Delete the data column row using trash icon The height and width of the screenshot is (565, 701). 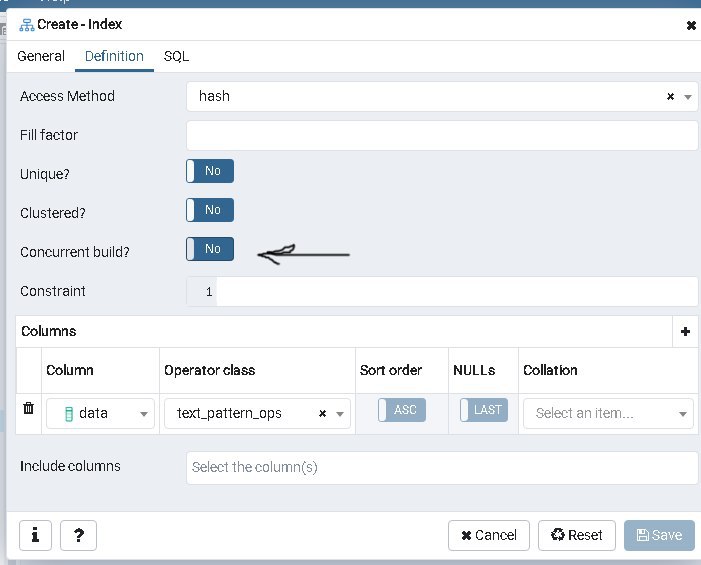click(28, 408)
